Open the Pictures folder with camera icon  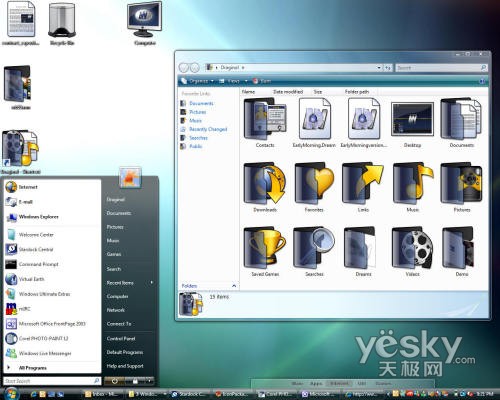[x=462, y=183]
